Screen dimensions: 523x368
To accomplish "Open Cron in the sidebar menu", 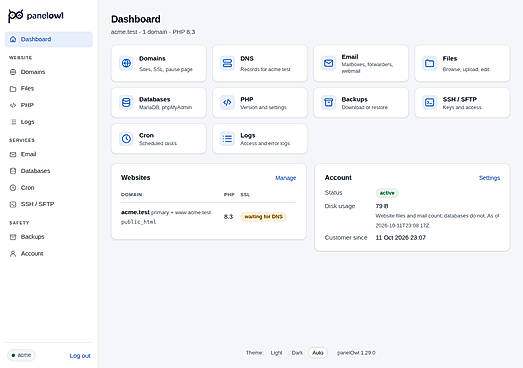I will pos(49,188).
